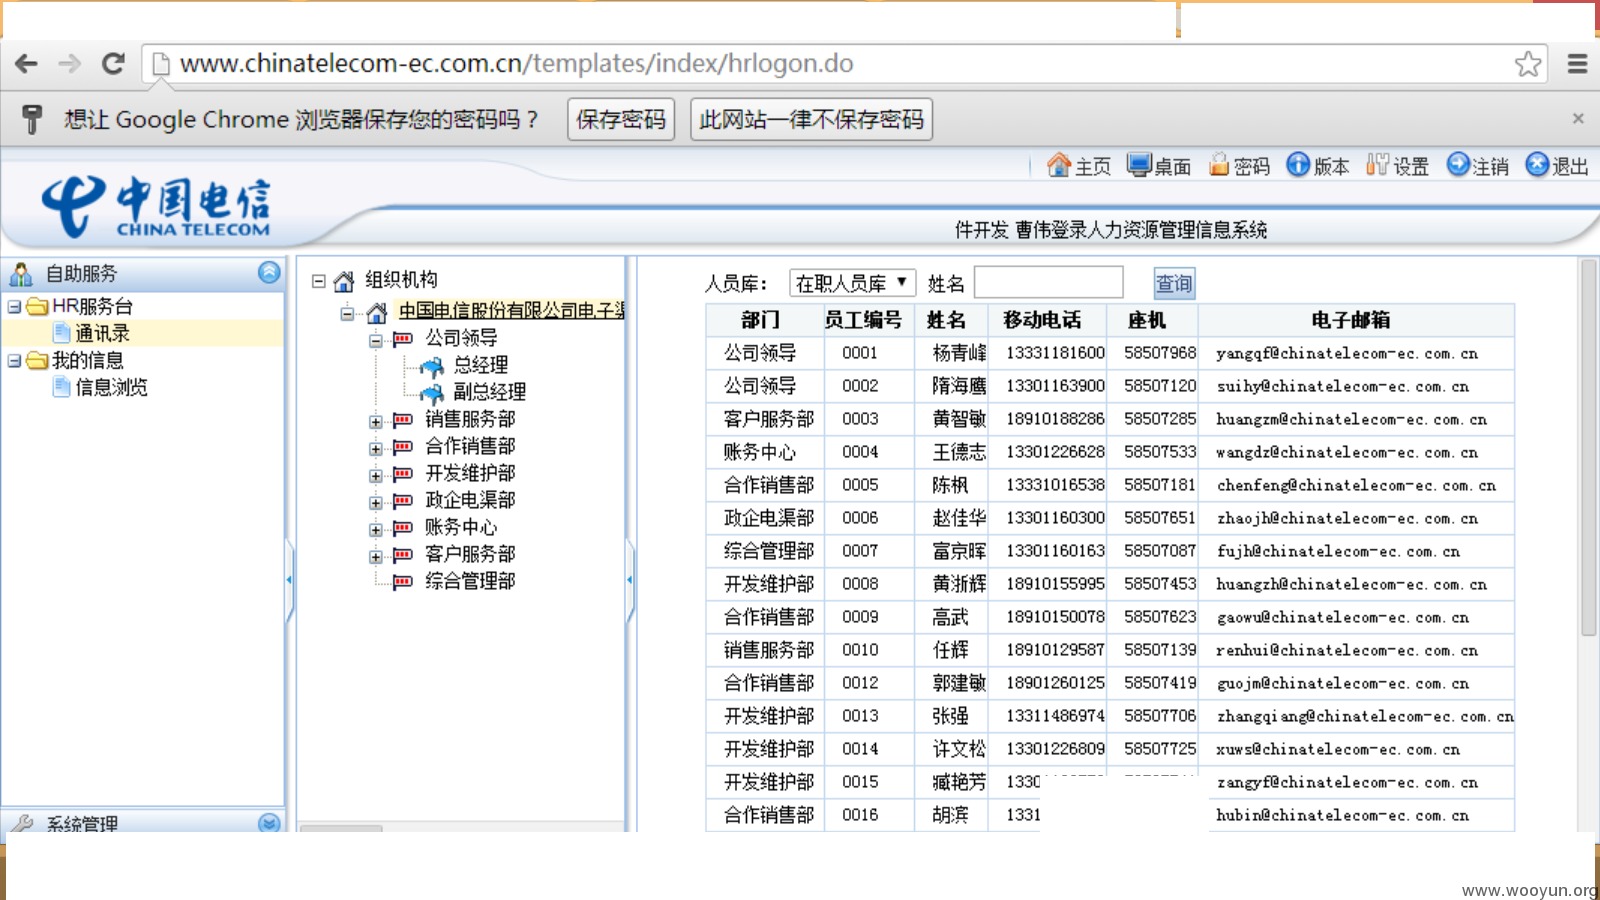Click the 部门 column header
This screenshot has width=1600, height=900.
click(765, 320)
